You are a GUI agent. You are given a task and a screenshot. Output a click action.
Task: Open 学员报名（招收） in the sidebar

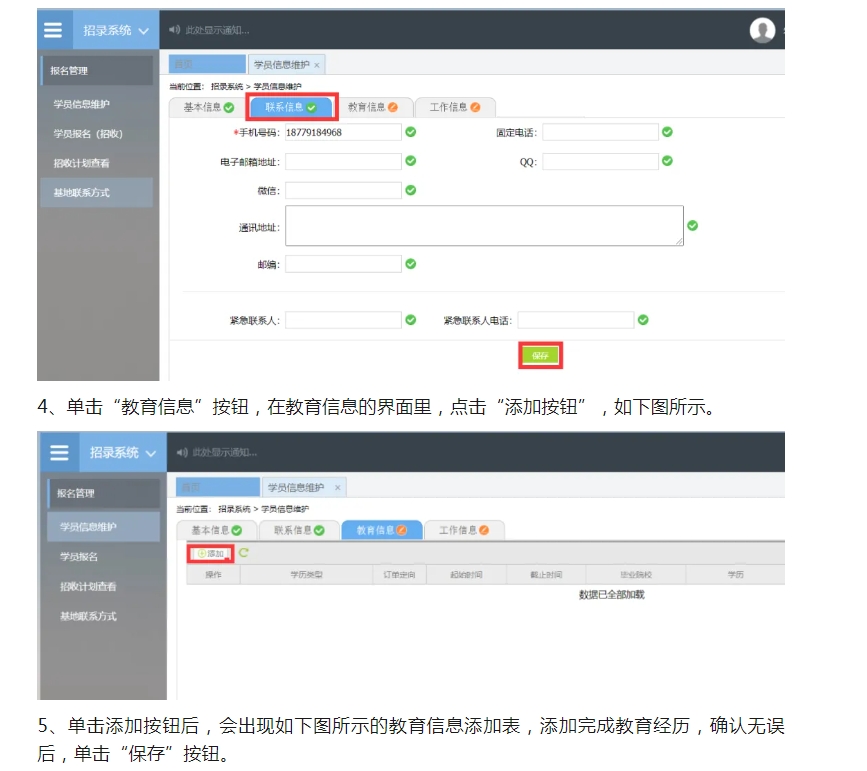(88, 133)
